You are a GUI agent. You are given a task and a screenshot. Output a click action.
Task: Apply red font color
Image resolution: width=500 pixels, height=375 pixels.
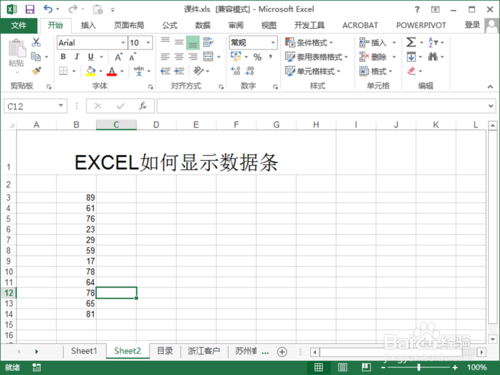pos(112,71)
